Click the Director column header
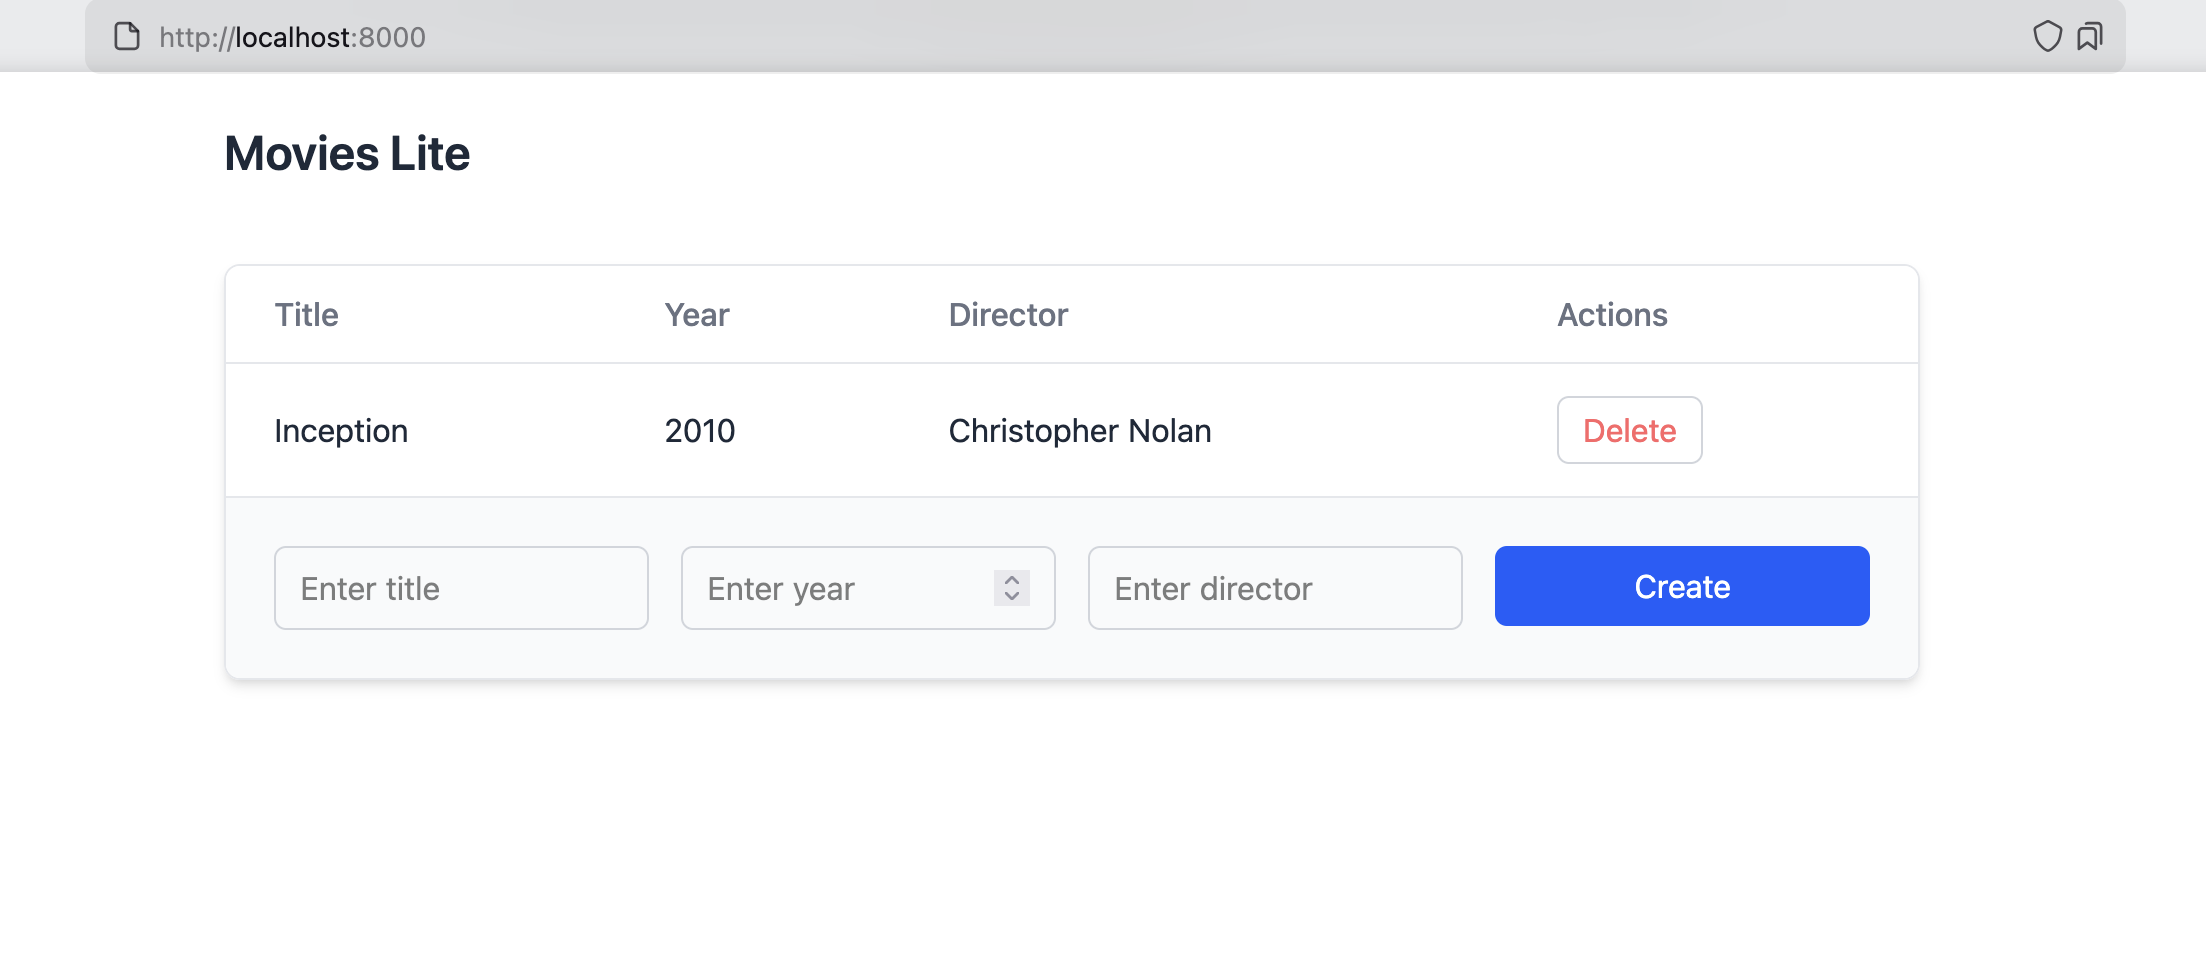The height and width of the screenshot is (974, 2206). click(1008, 315)
